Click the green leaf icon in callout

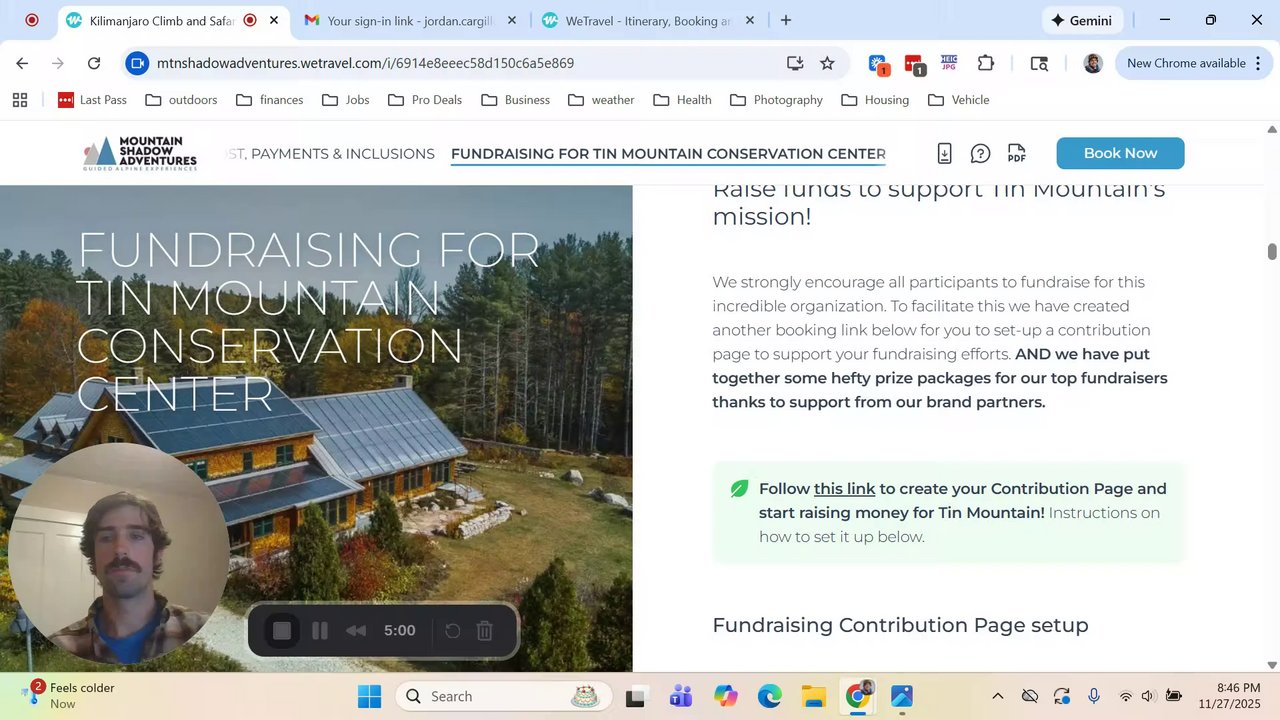739,489
